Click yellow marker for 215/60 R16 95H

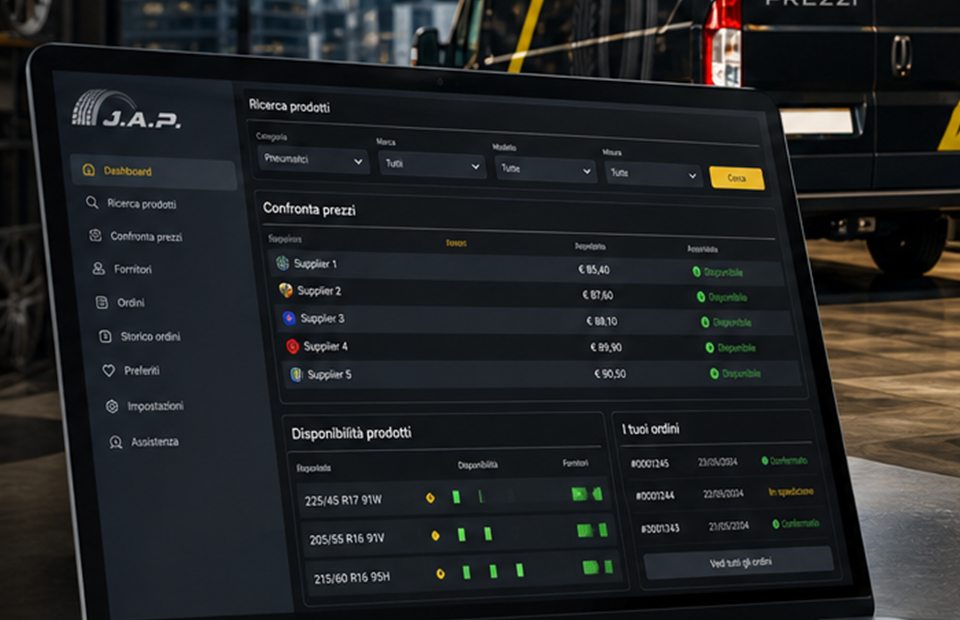click(x=440, y=573)
